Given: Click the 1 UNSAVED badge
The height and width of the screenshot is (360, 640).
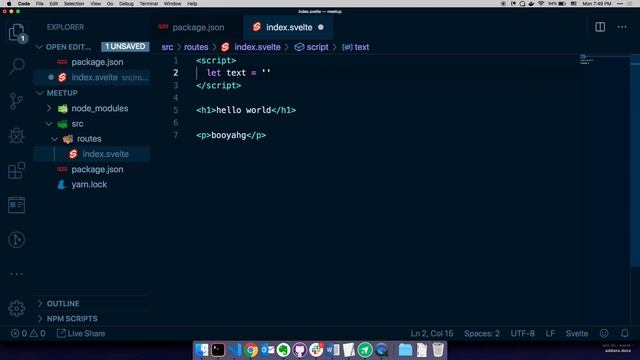Looking at the screenshot, I should click(x=125, y=47).
